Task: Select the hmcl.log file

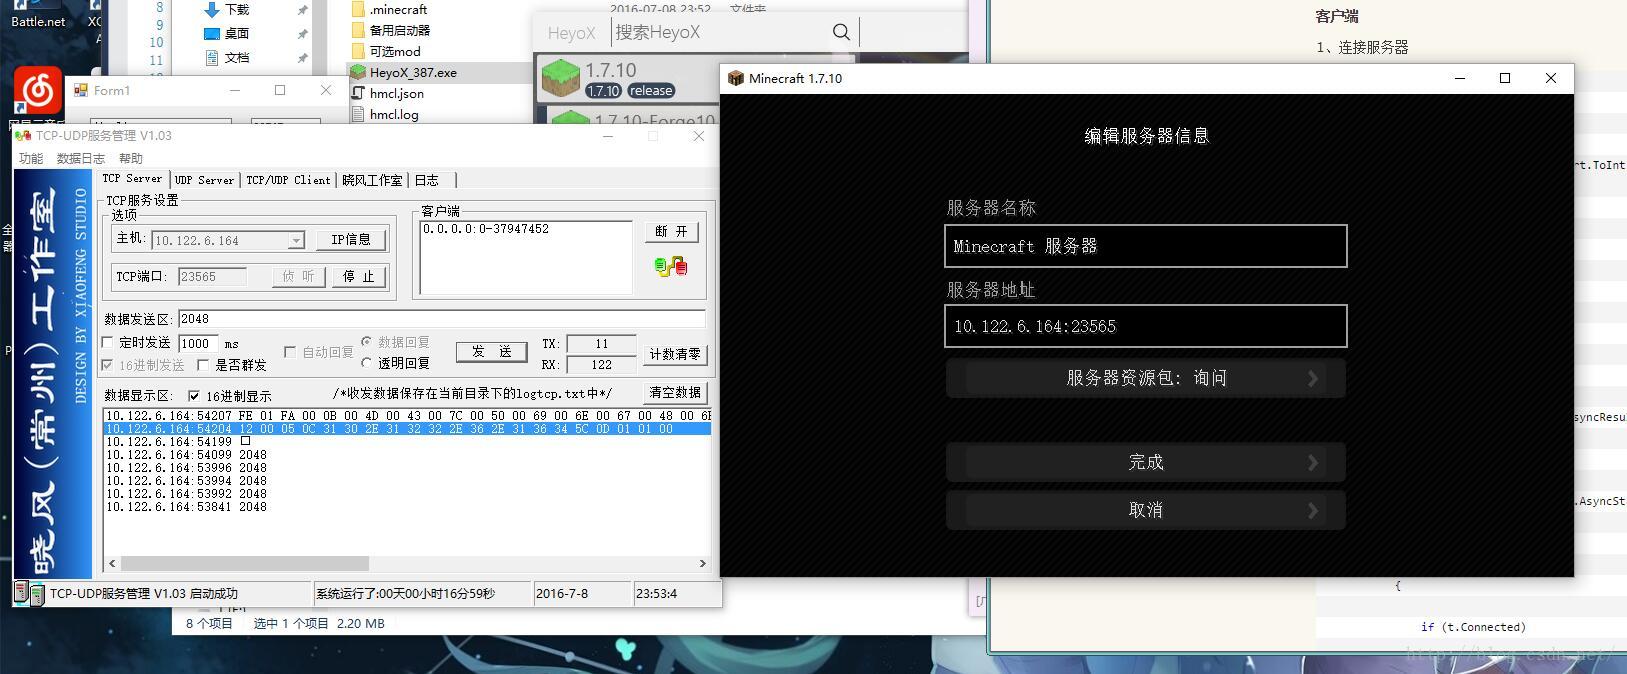Action: (x=386, y=114)
